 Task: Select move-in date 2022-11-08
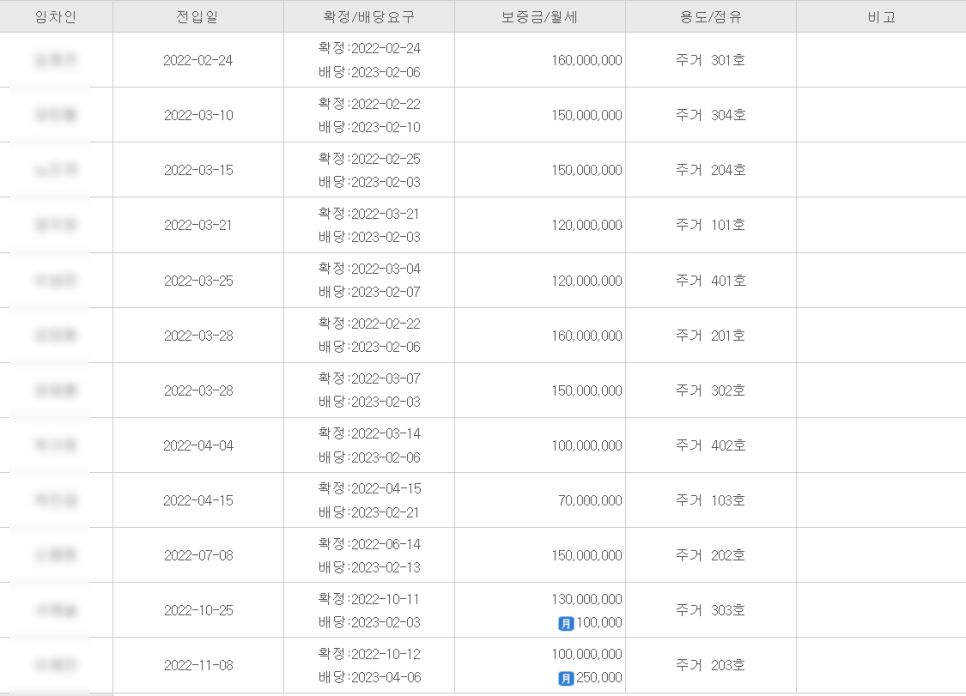[x=198, y=665]
